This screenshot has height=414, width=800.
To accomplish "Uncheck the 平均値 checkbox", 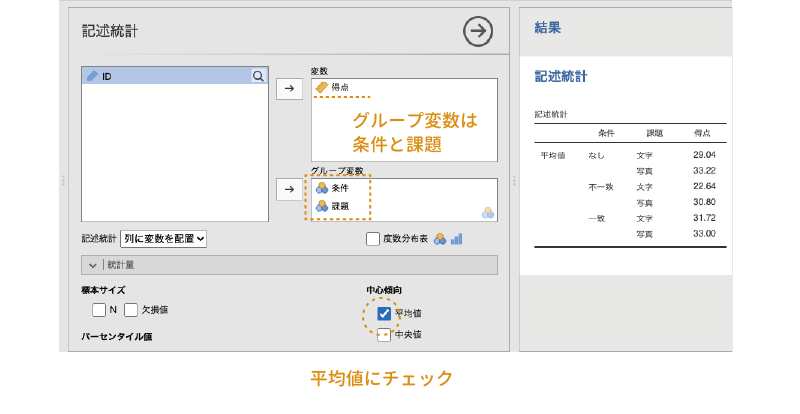I will click(384, 313).
